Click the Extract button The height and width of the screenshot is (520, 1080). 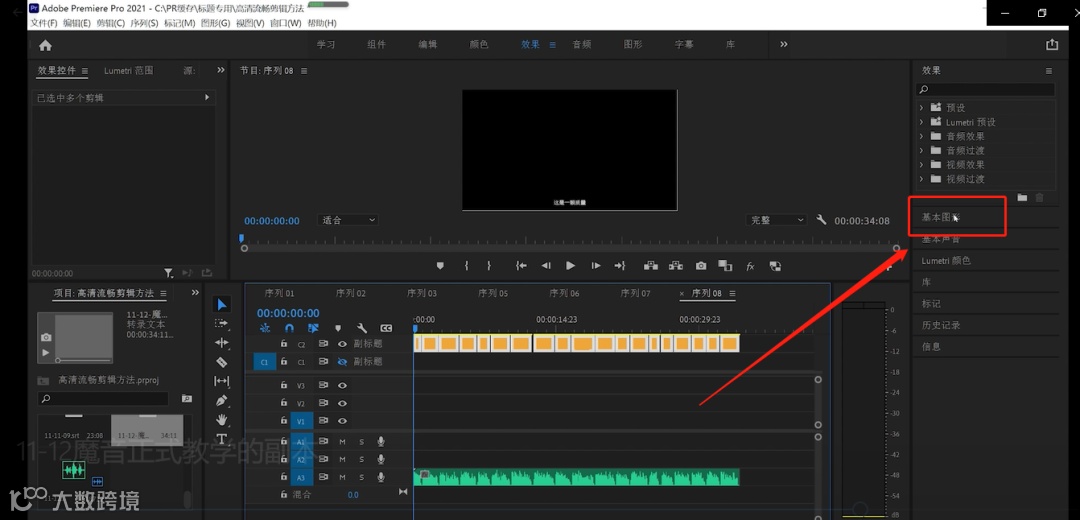pos(676,266)
